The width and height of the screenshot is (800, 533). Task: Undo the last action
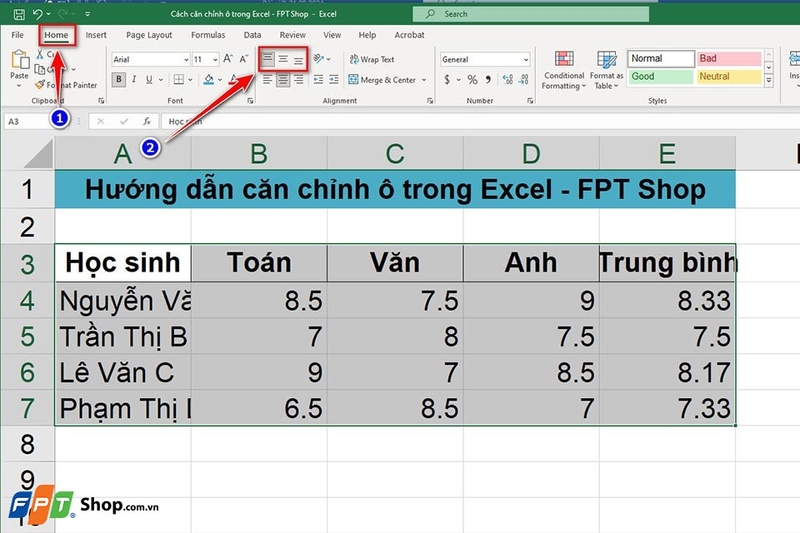[37, 14]
